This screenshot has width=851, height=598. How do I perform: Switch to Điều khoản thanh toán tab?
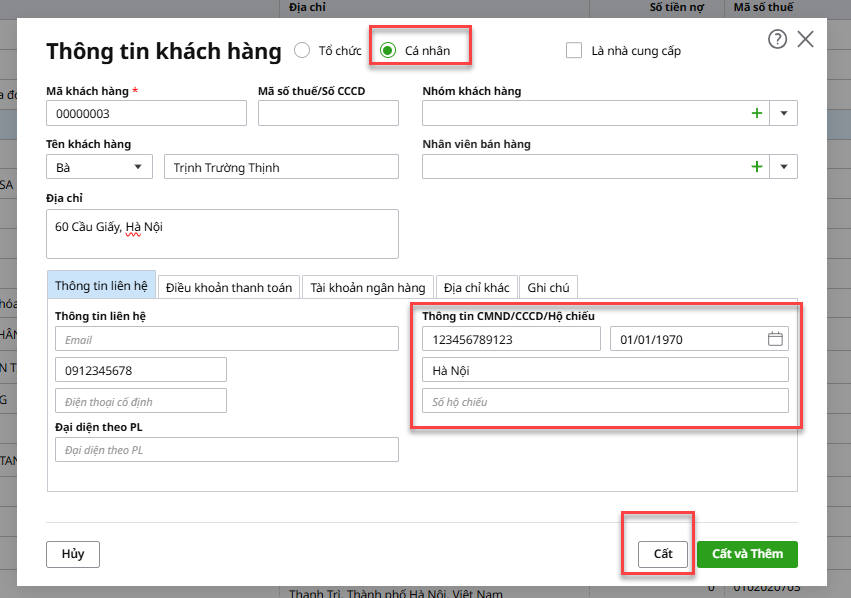pos(229,287)
